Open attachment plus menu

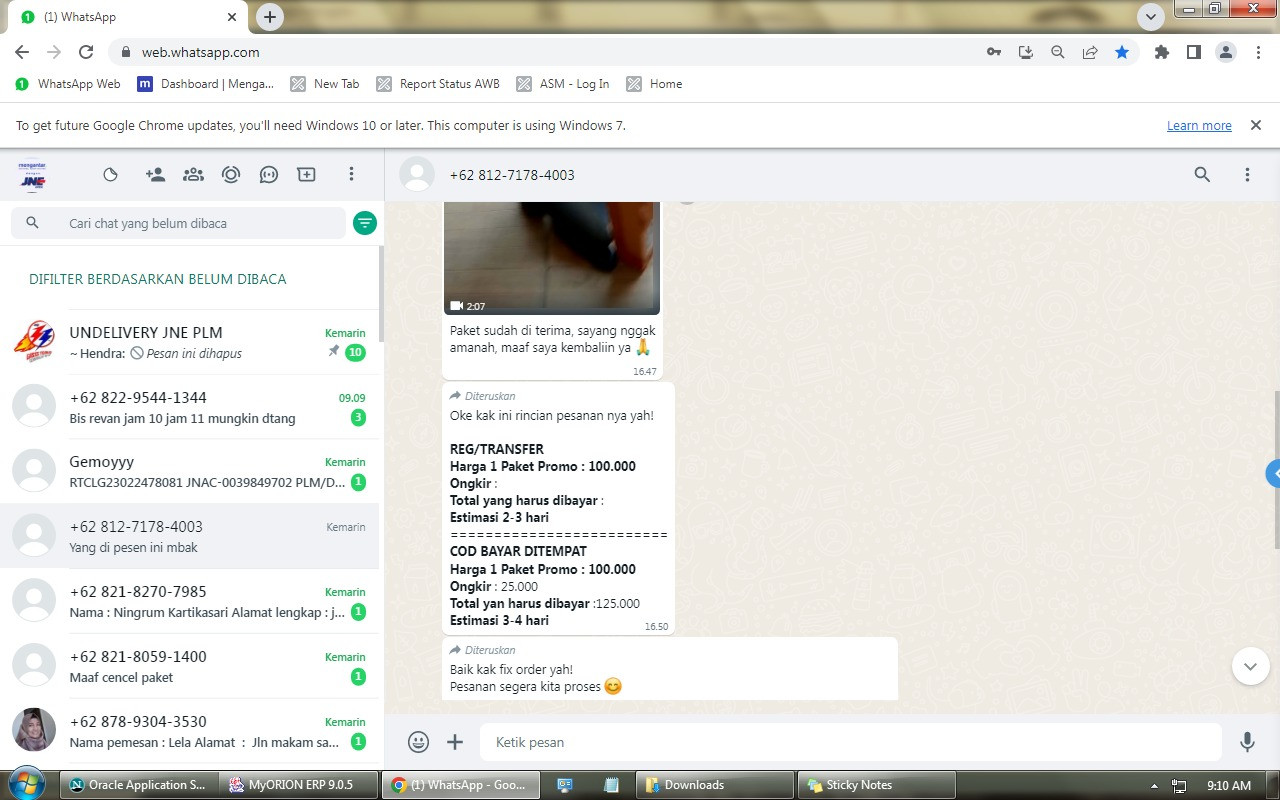tap(455, 742)
